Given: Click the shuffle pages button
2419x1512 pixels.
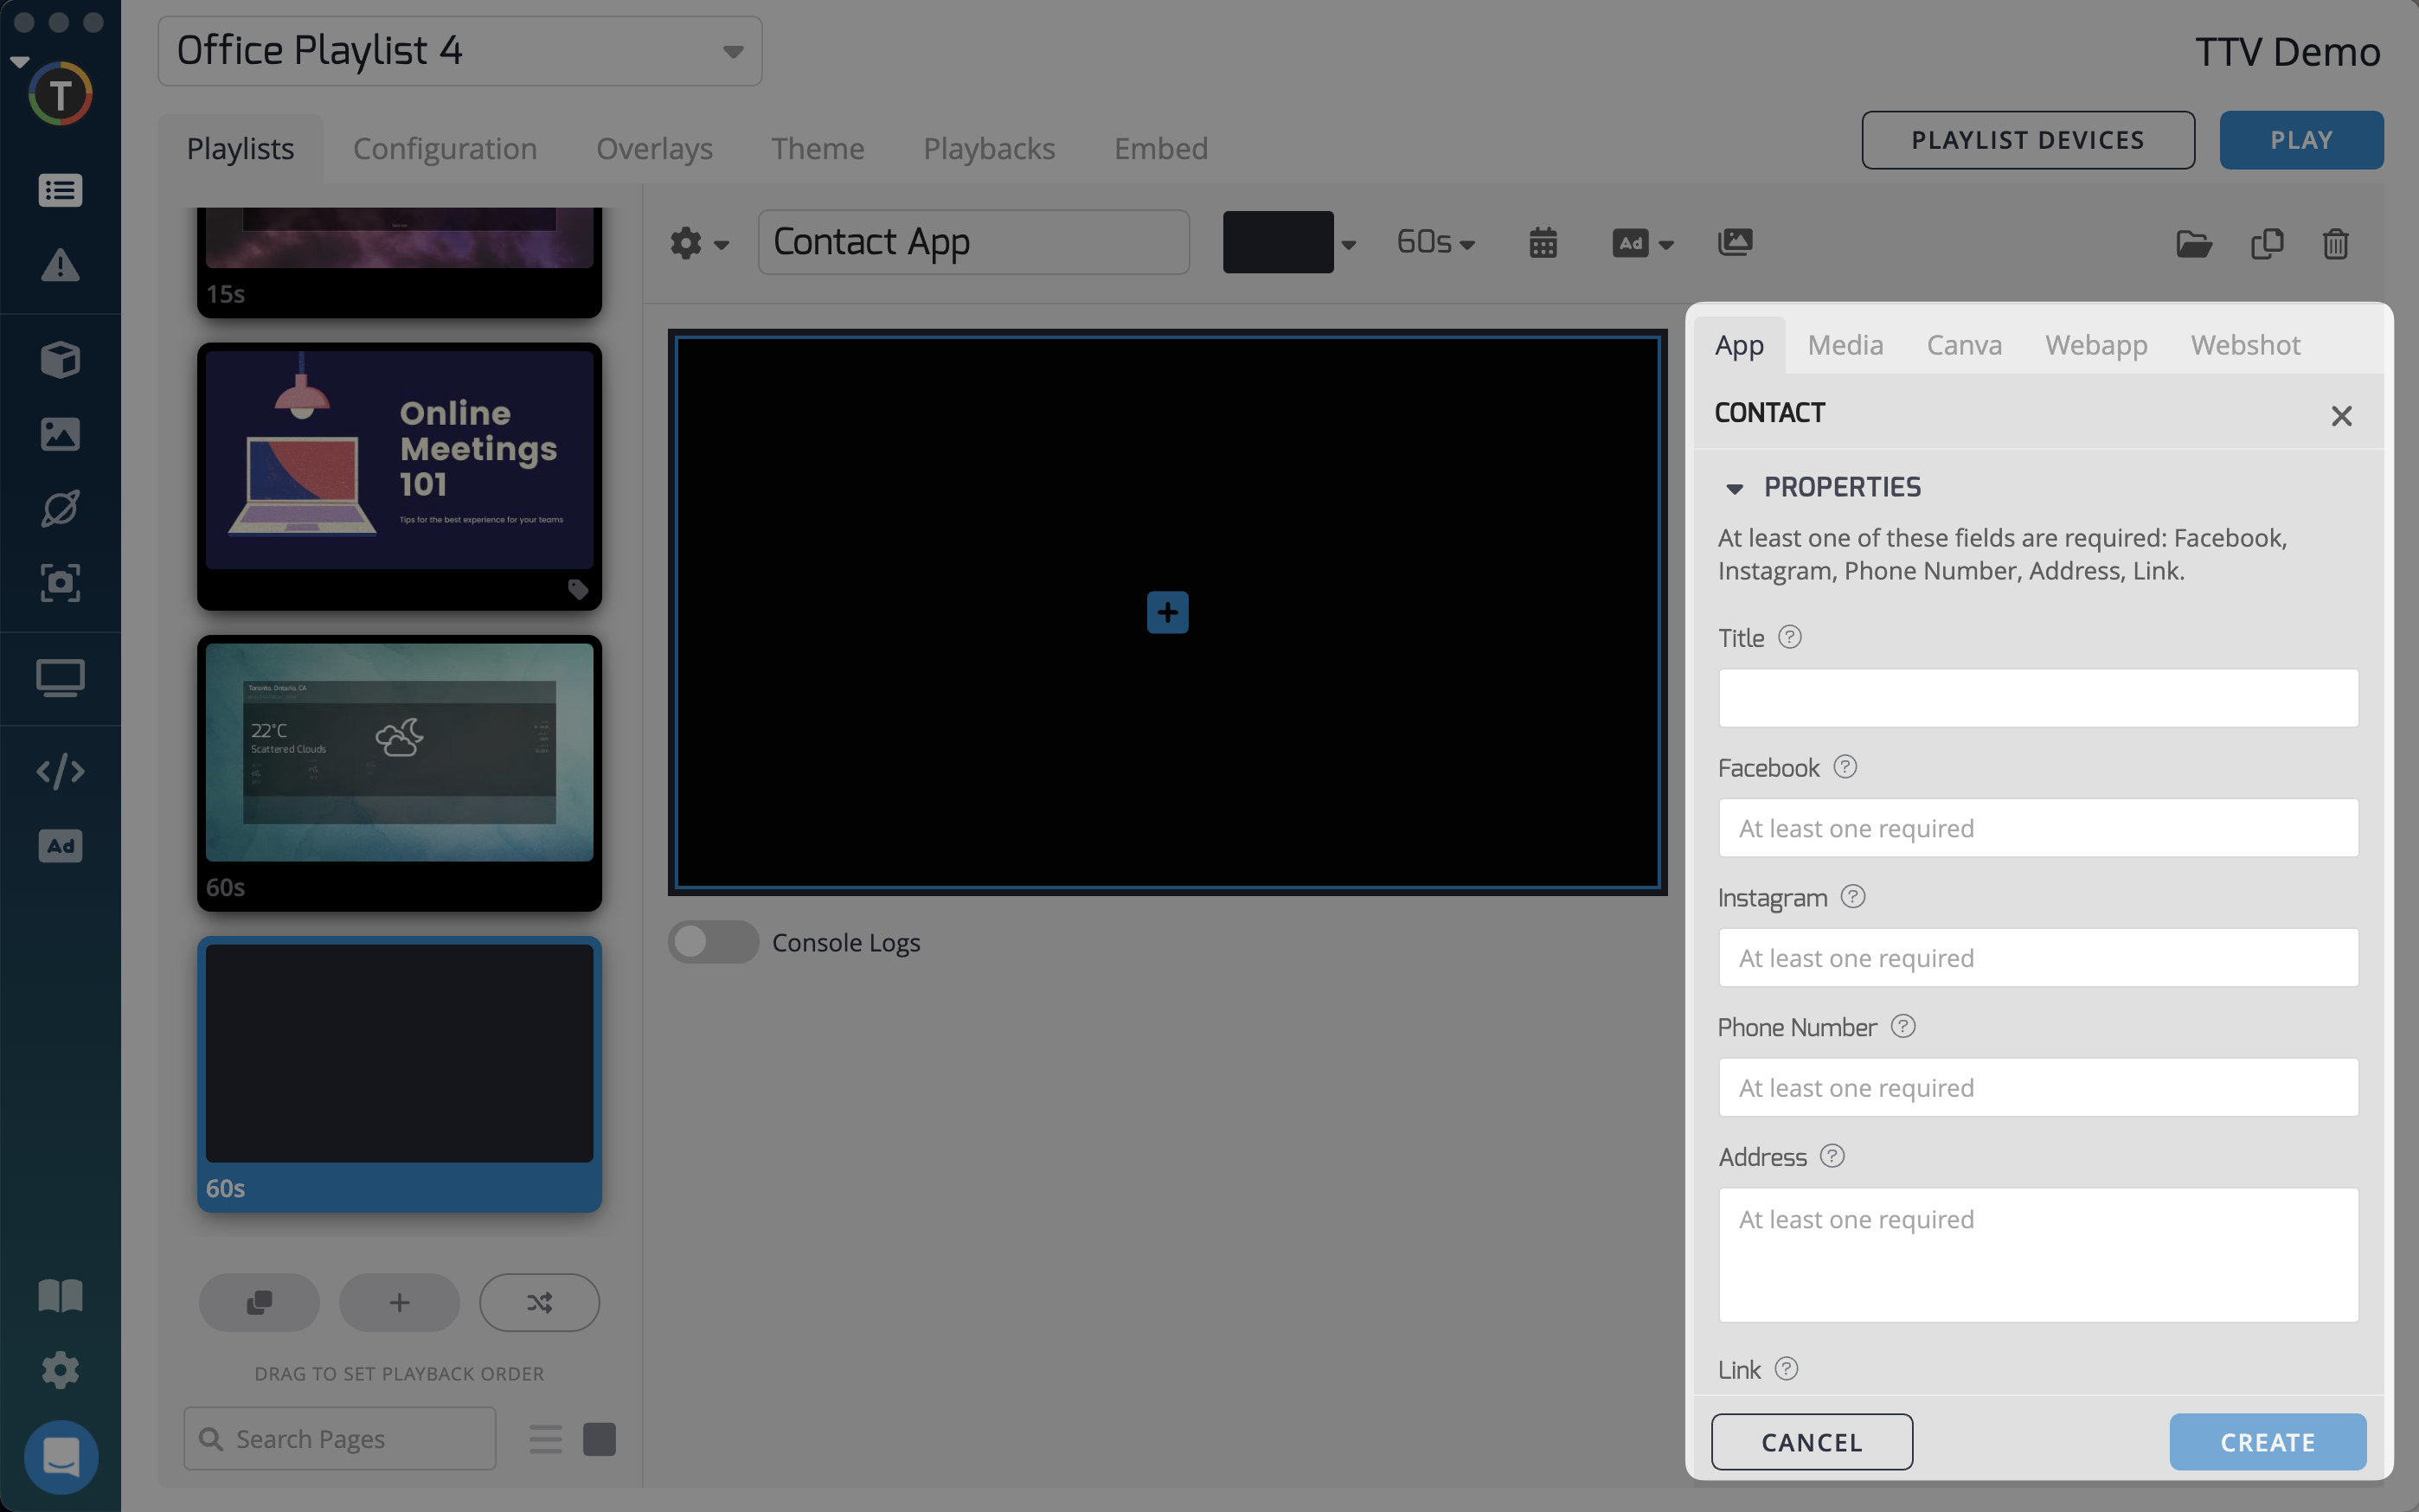Looking at the screenshot, I should 539,1302.
